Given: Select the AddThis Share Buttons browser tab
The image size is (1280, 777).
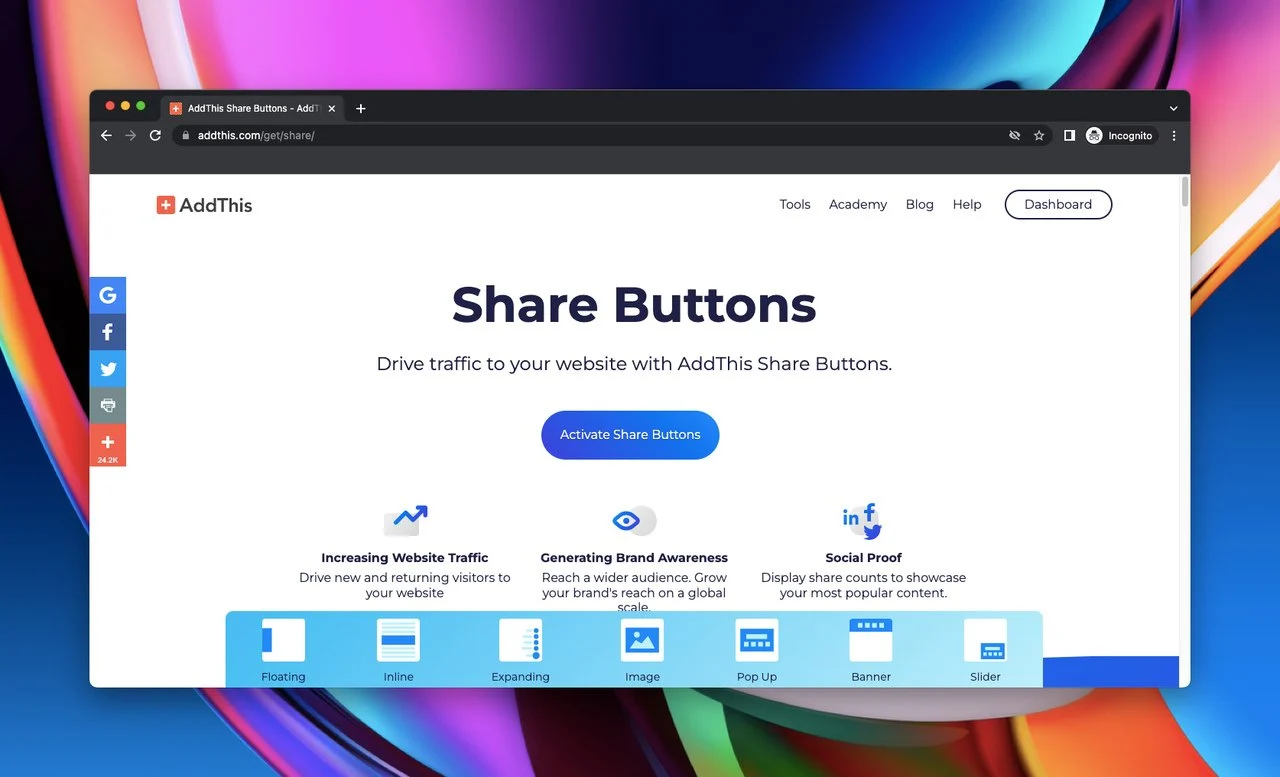Looking at the screenshot, I should (253, 108).
